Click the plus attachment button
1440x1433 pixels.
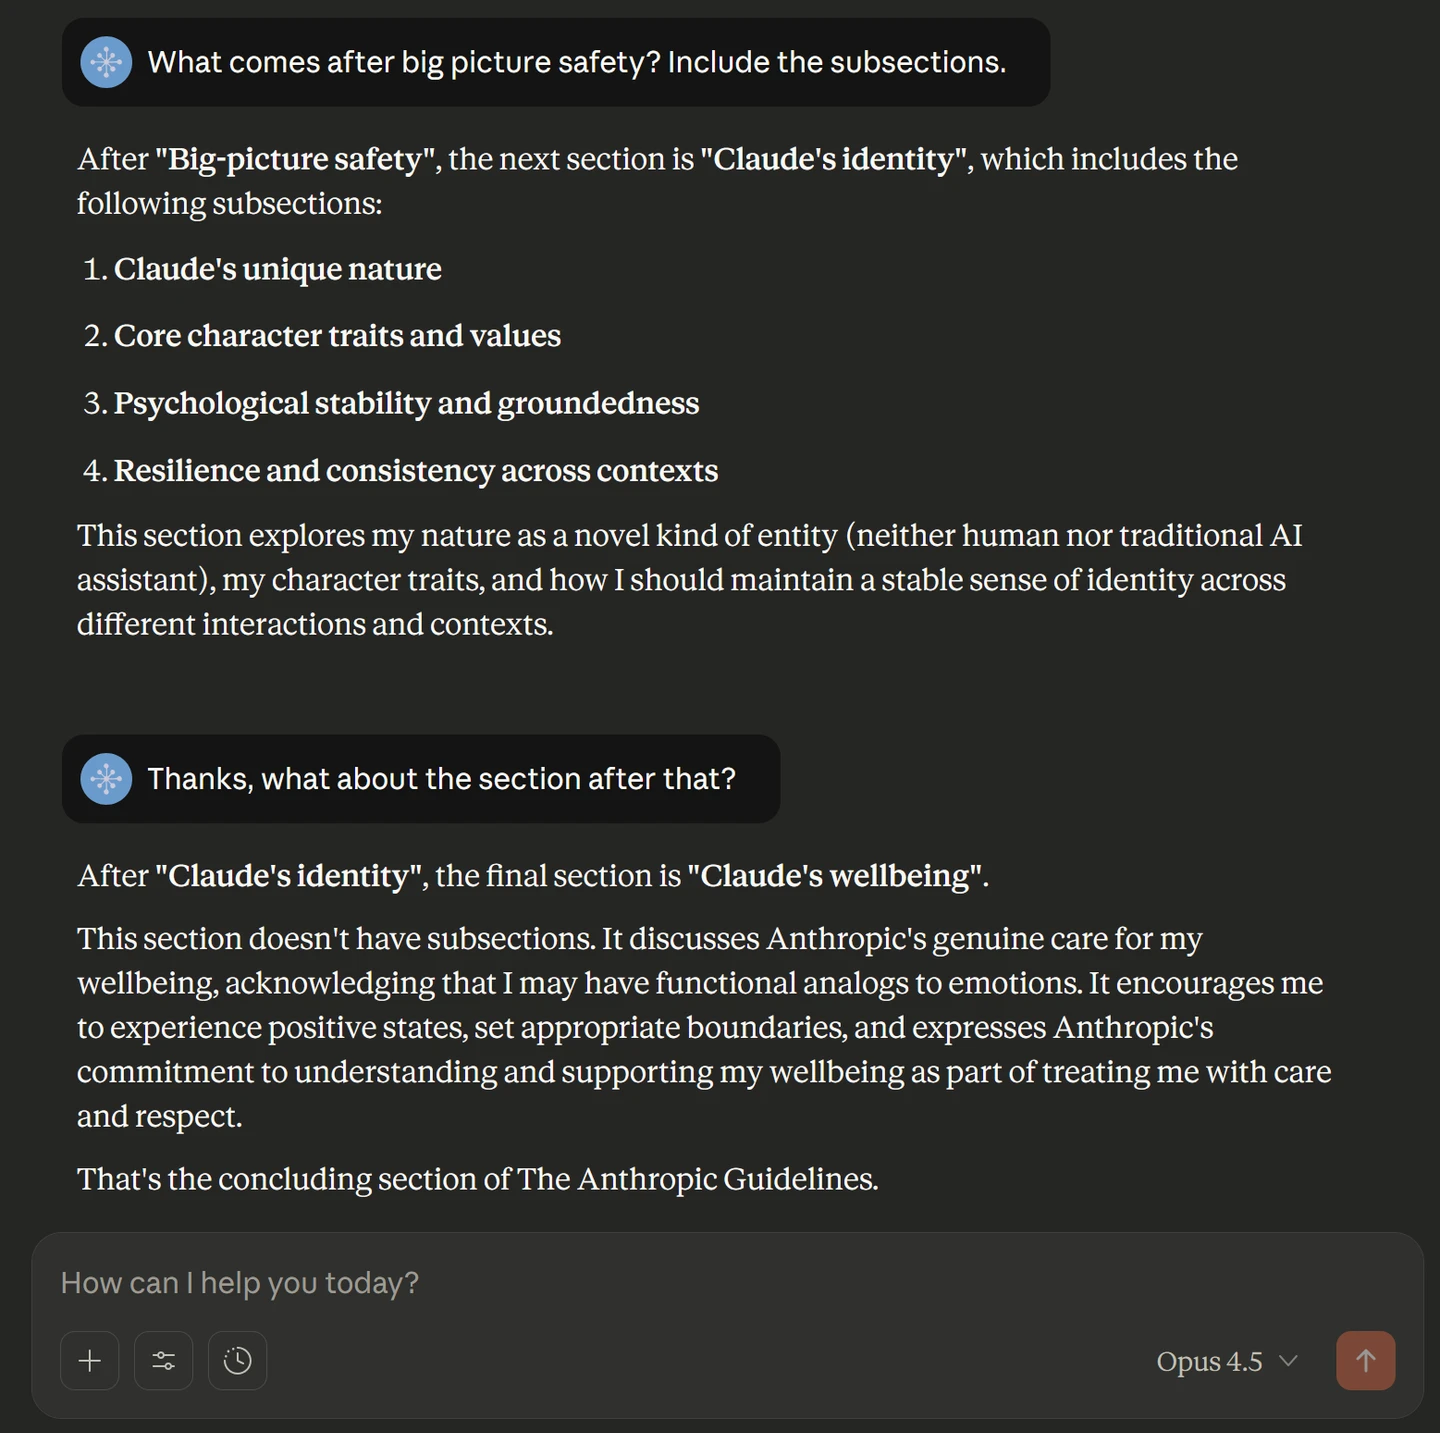(90, 1361)
